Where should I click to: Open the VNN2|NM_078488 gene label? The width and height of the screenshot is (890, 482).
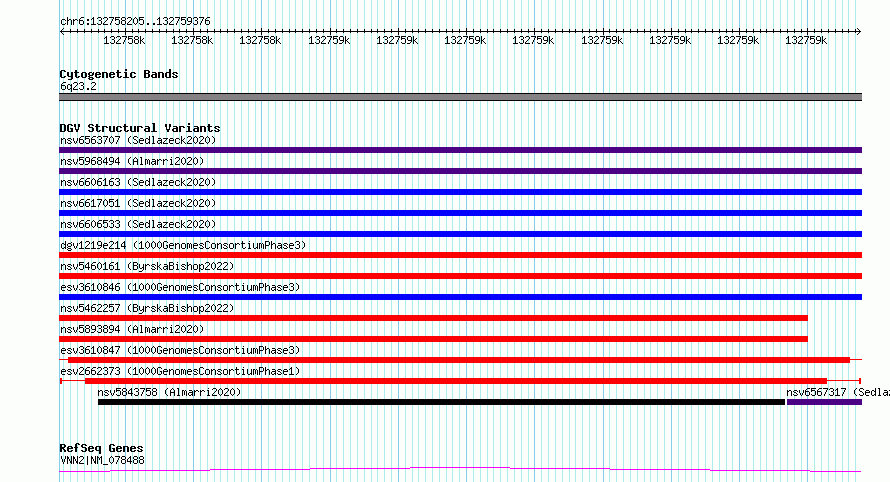point(102,460)
